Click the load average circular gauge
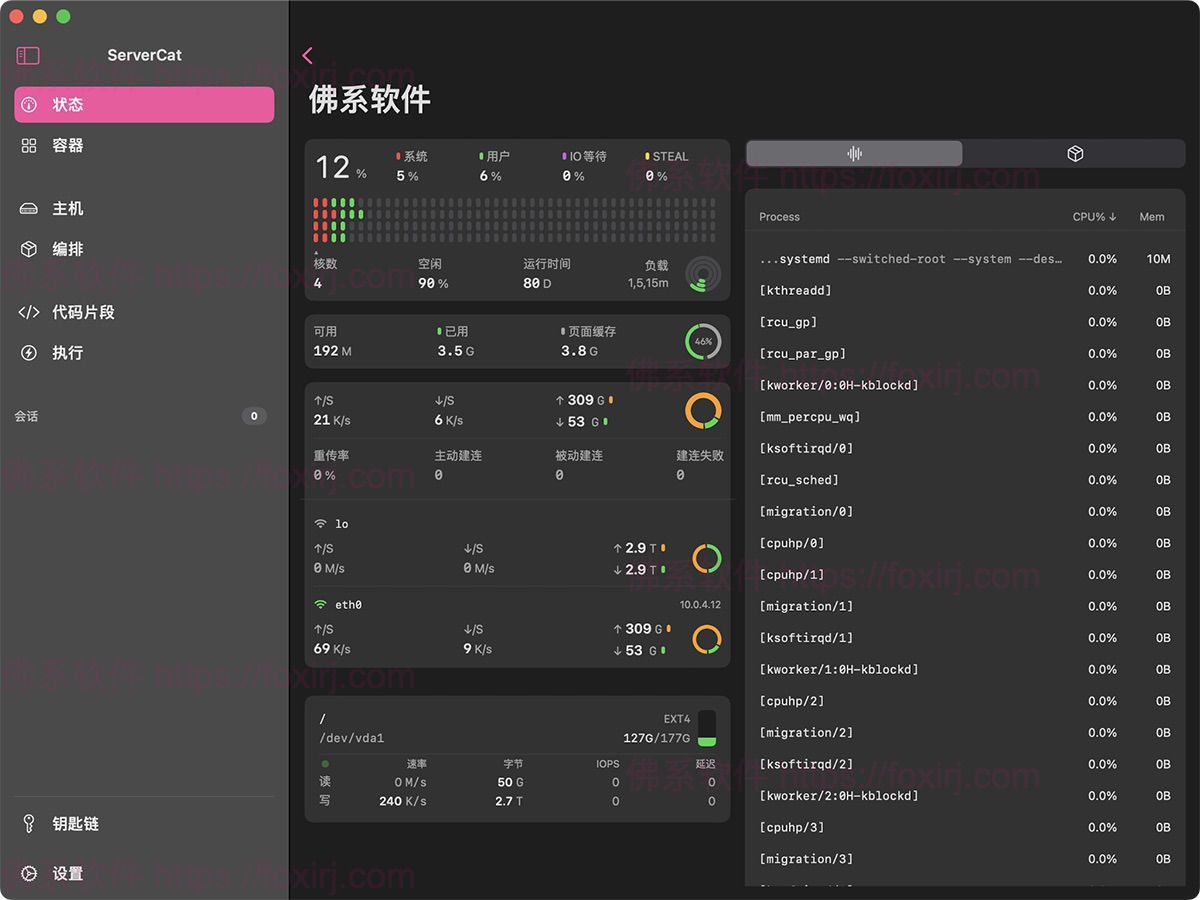 [703, 274]
